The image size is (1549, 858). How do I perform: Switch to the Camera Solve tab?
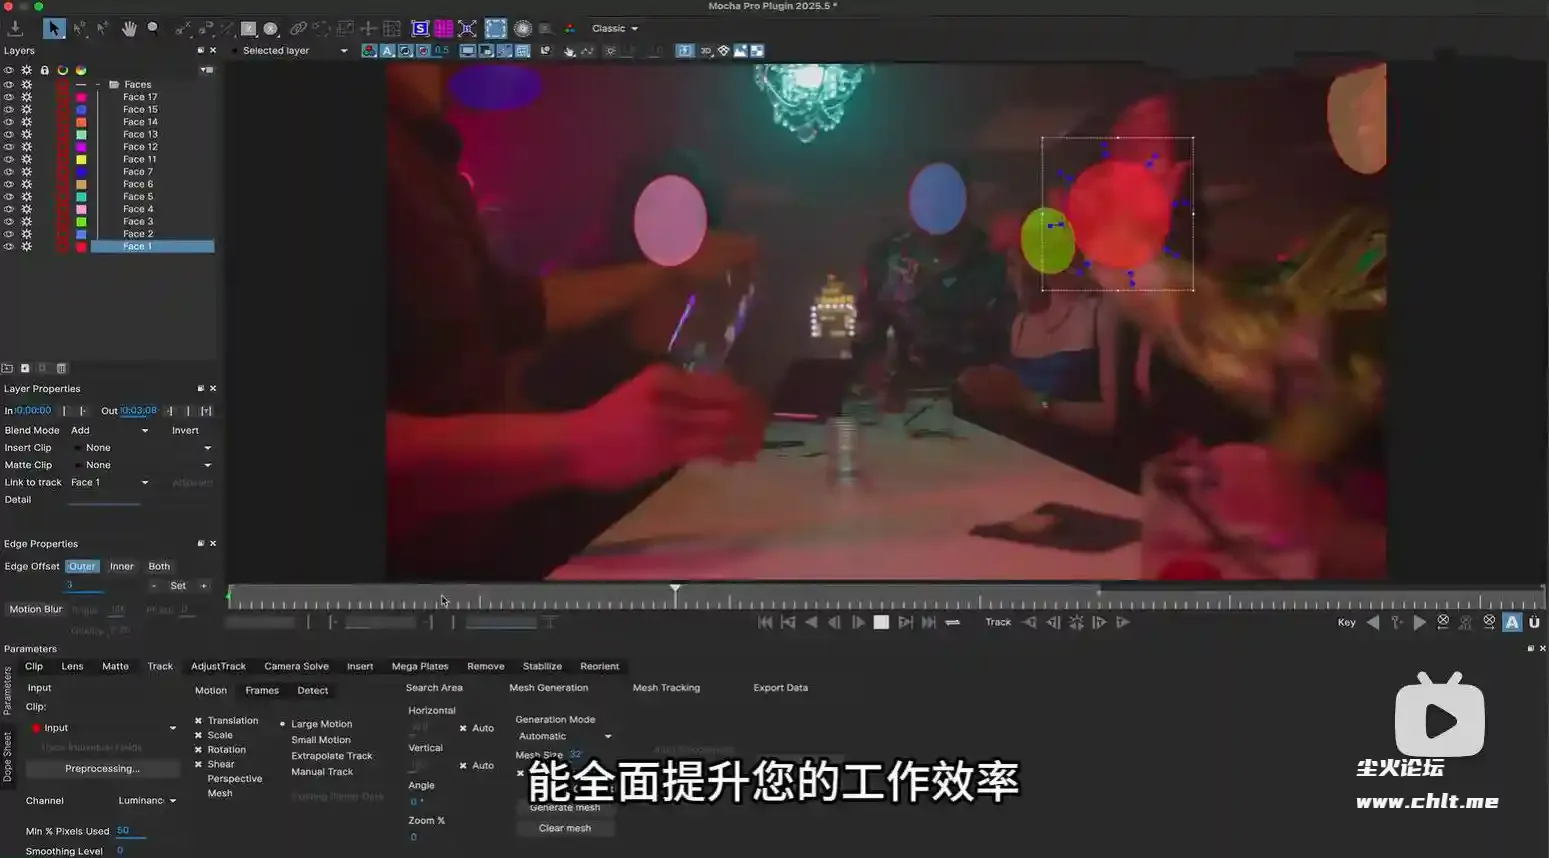pyautogui.click(x=296, y=666)
